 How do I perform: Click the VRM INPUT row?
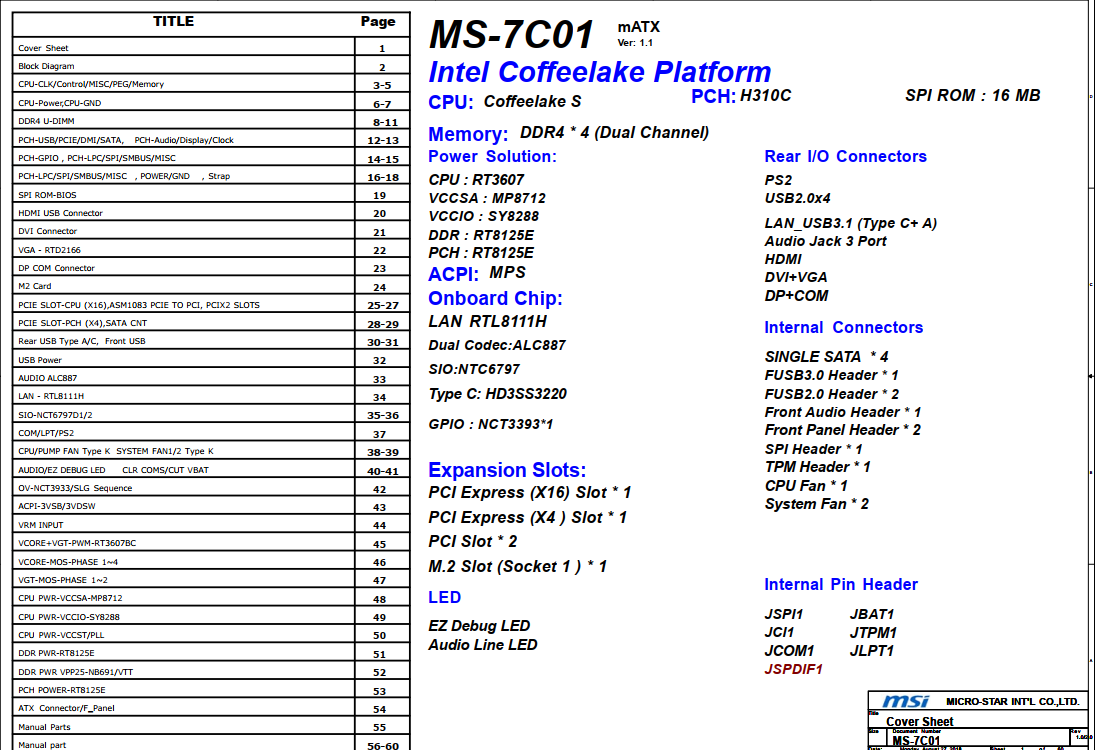coord(41,525)
